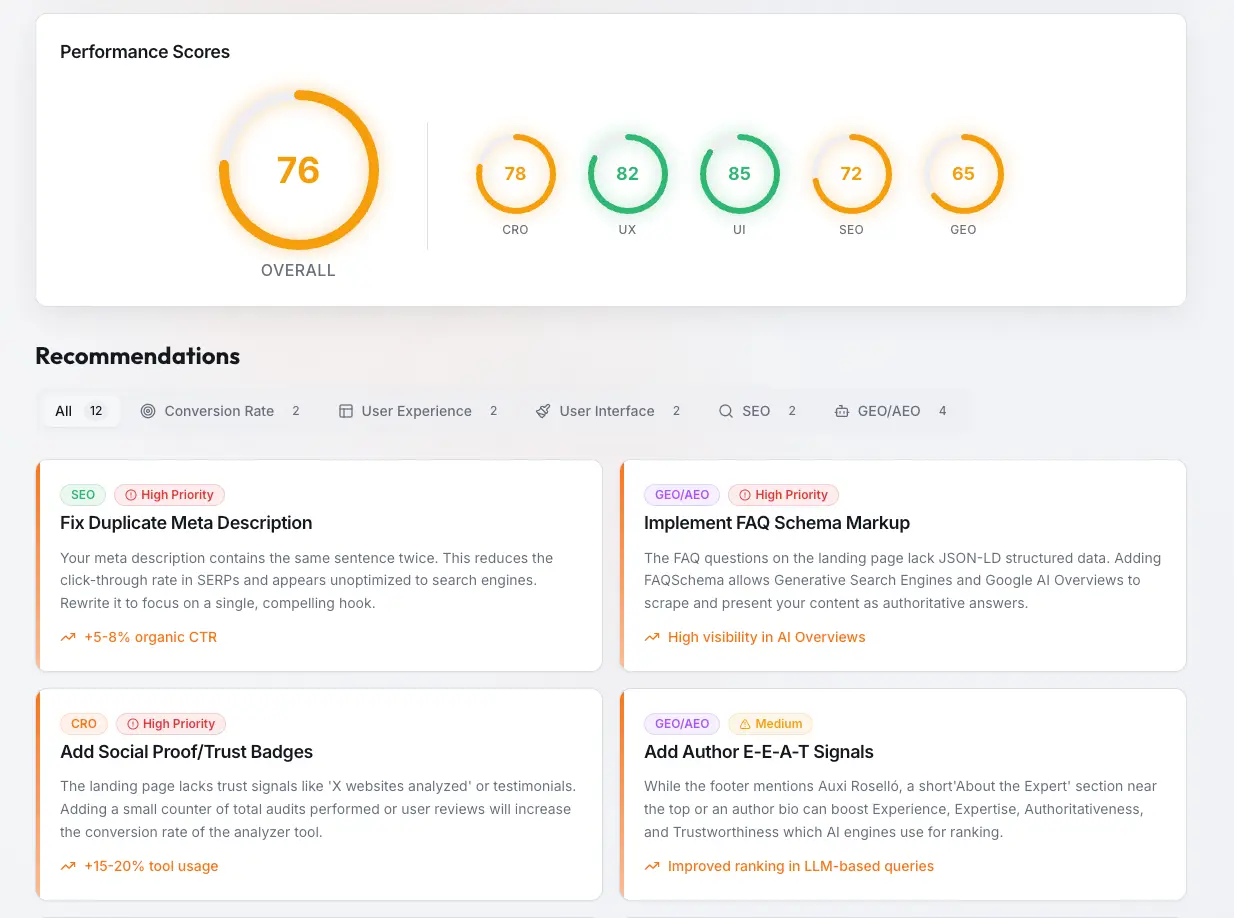Click the robot icon beside GEO/AEO

pyautogui.click(x=841, y=411)
